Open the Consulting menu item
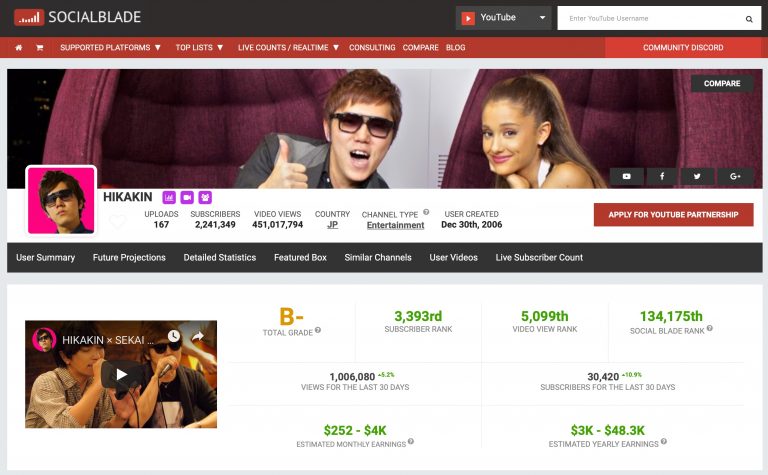Viewport: 768px width, 475px height. point(372,48)
